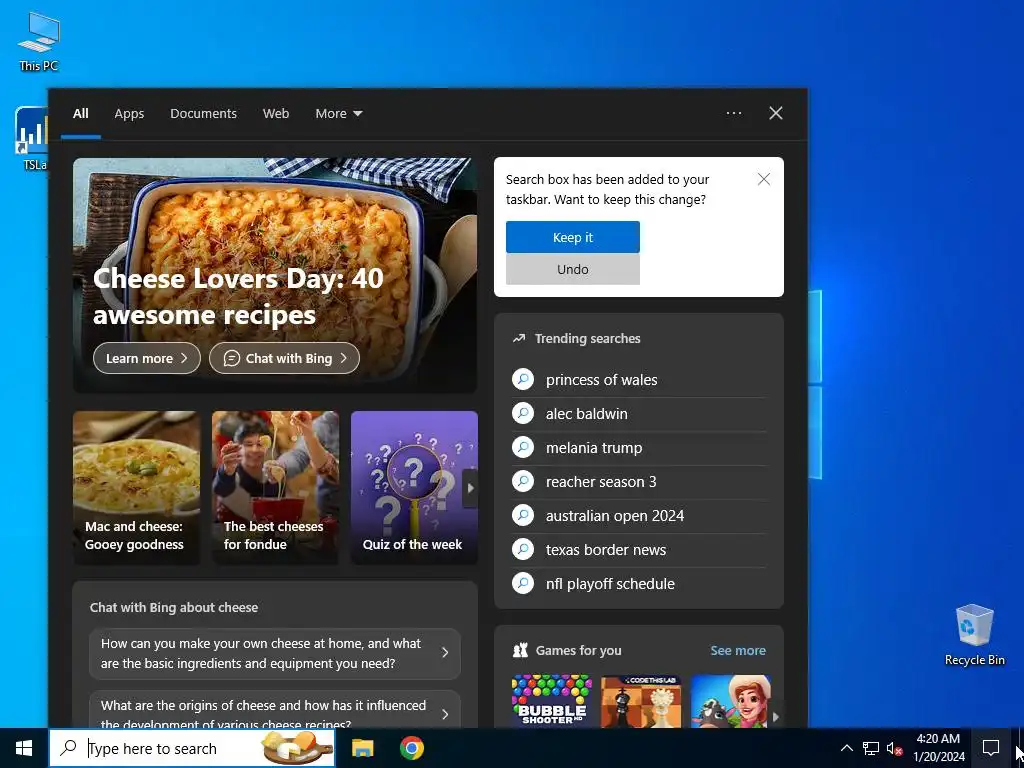Click search icon beside texas border news
Image resolution: width=1024 pixels, height=768 pixels.
click(523, 549)
